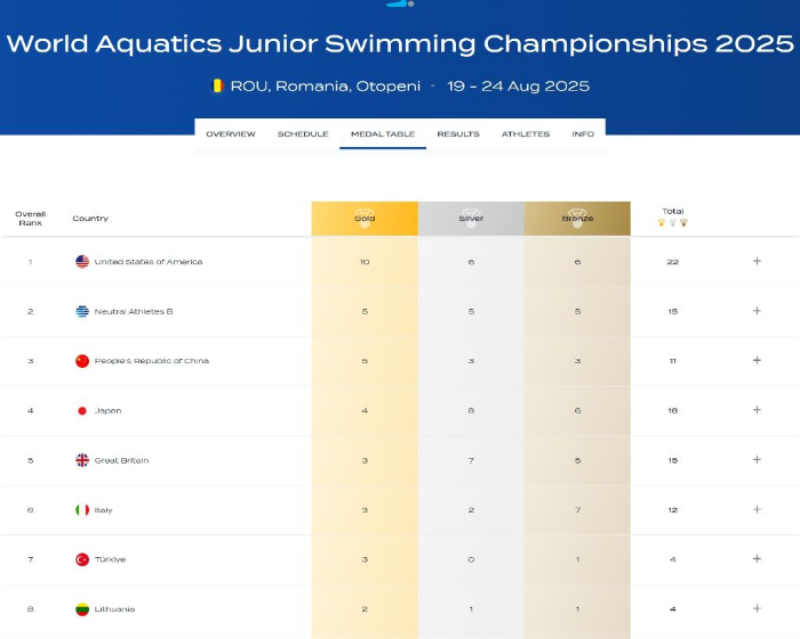Expand the Türkiye row with plus icon
Viewport: 800px width, 639px height.
point(757,559)
